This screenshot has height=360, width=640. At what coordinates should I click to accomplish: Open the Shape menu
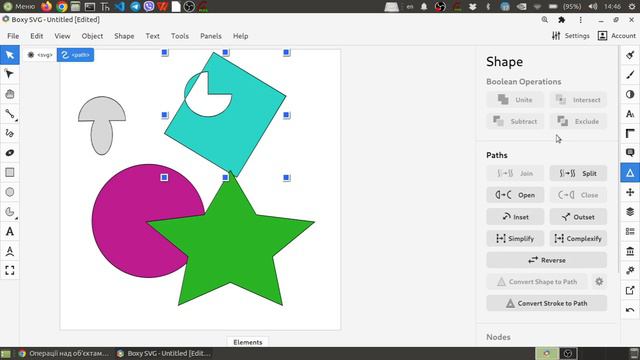(x=124, y=36)
